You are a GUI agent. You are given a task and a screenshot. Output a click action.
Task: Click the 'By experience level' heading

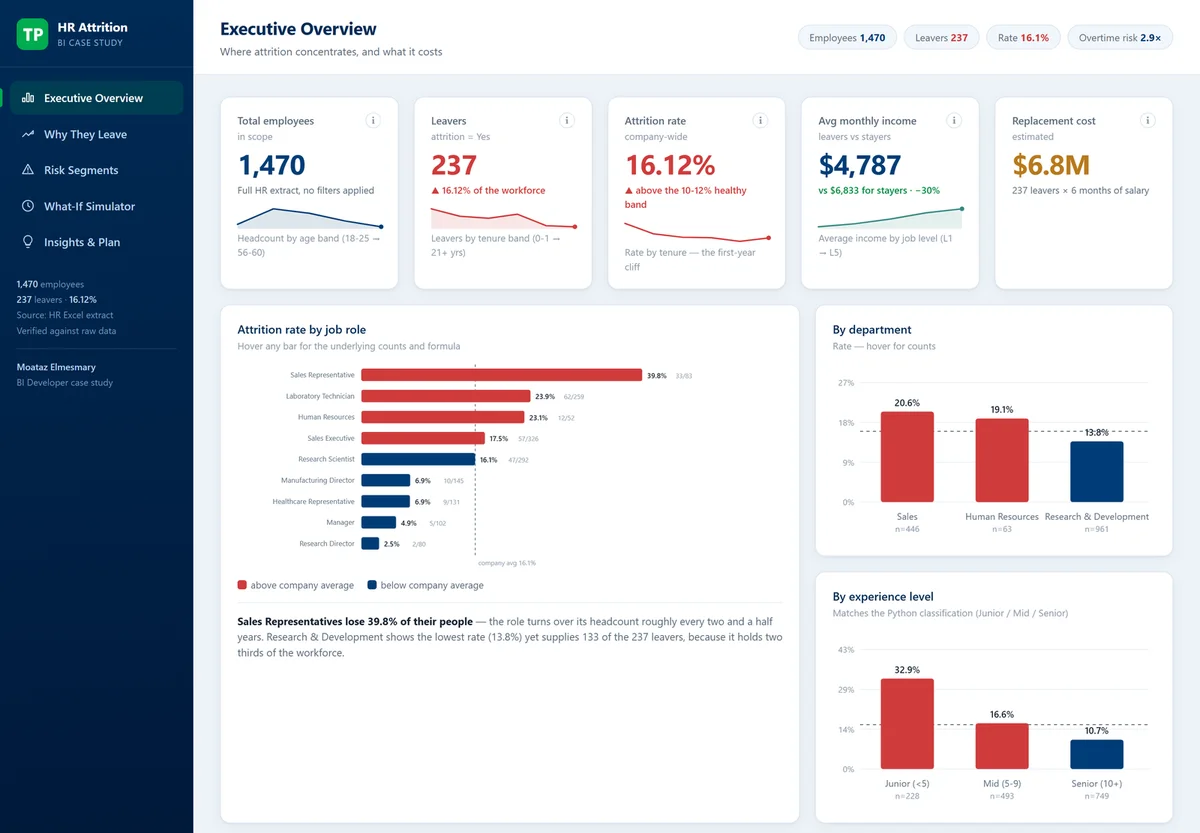[x=884, y=596]
